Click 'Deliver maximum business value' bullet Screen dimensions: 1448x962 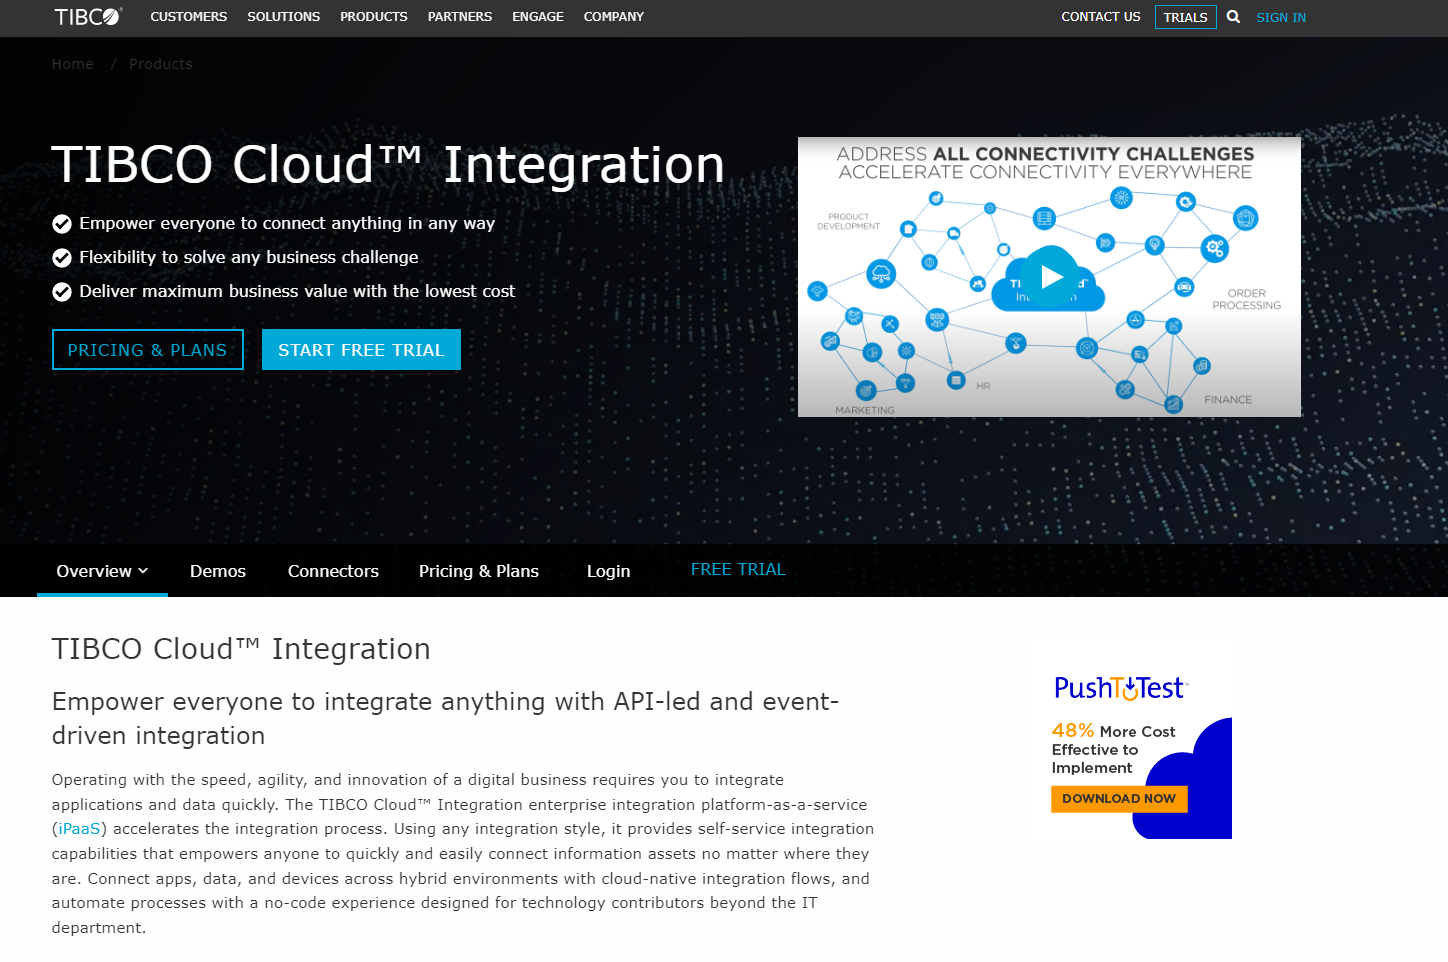tap(297, 291)
